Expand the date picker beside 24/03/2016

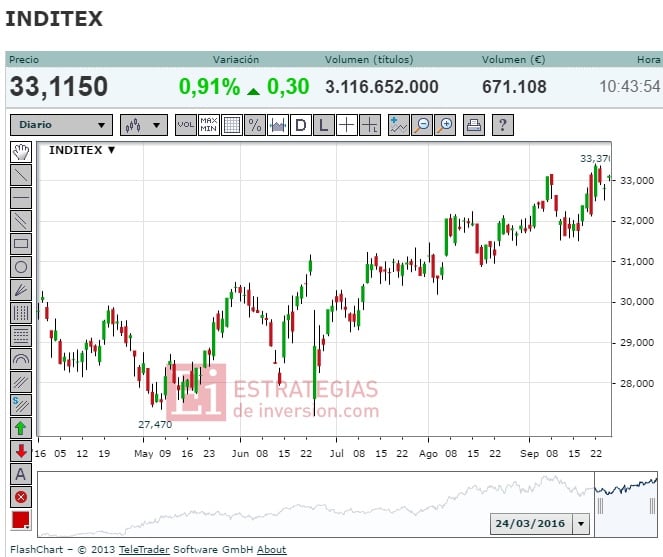pos(582,524)
